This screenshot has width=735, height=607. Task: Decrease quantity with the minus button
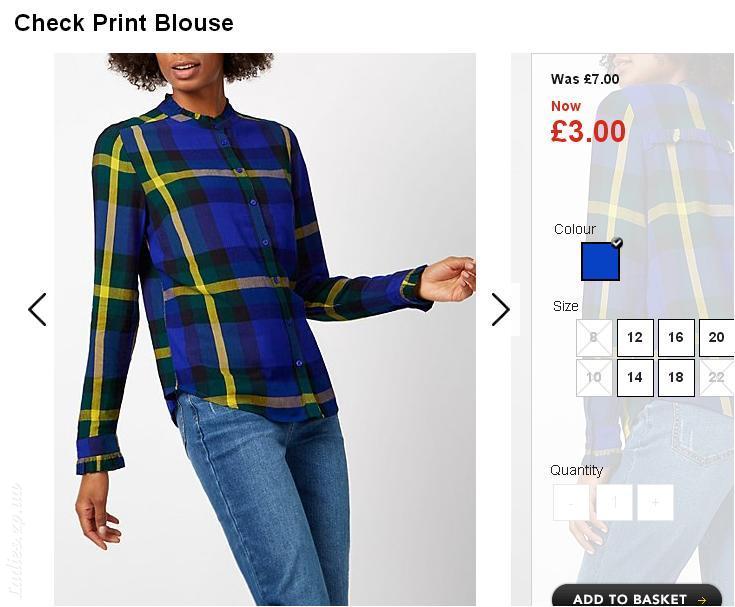[x=571, y=503]
